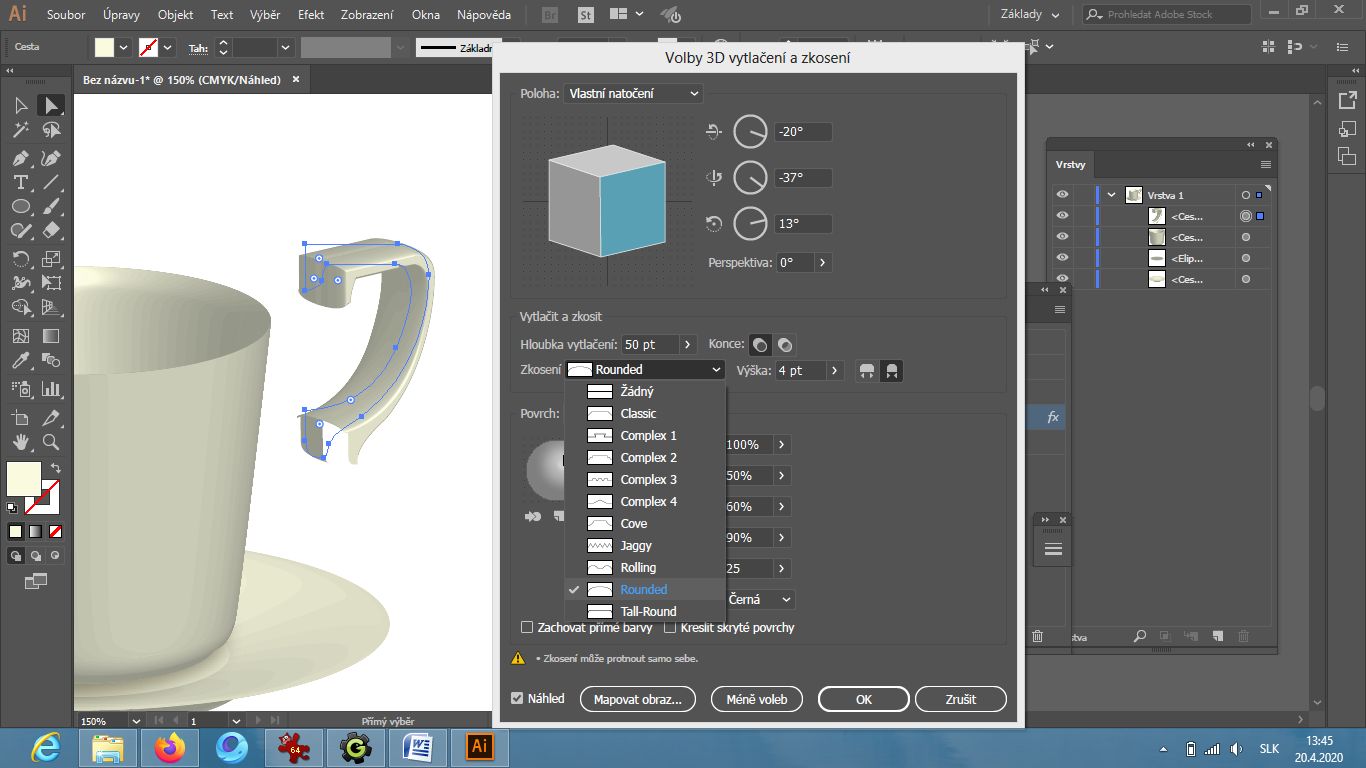Select the Pen tool
1366x768 pixels.
point(20,158)
